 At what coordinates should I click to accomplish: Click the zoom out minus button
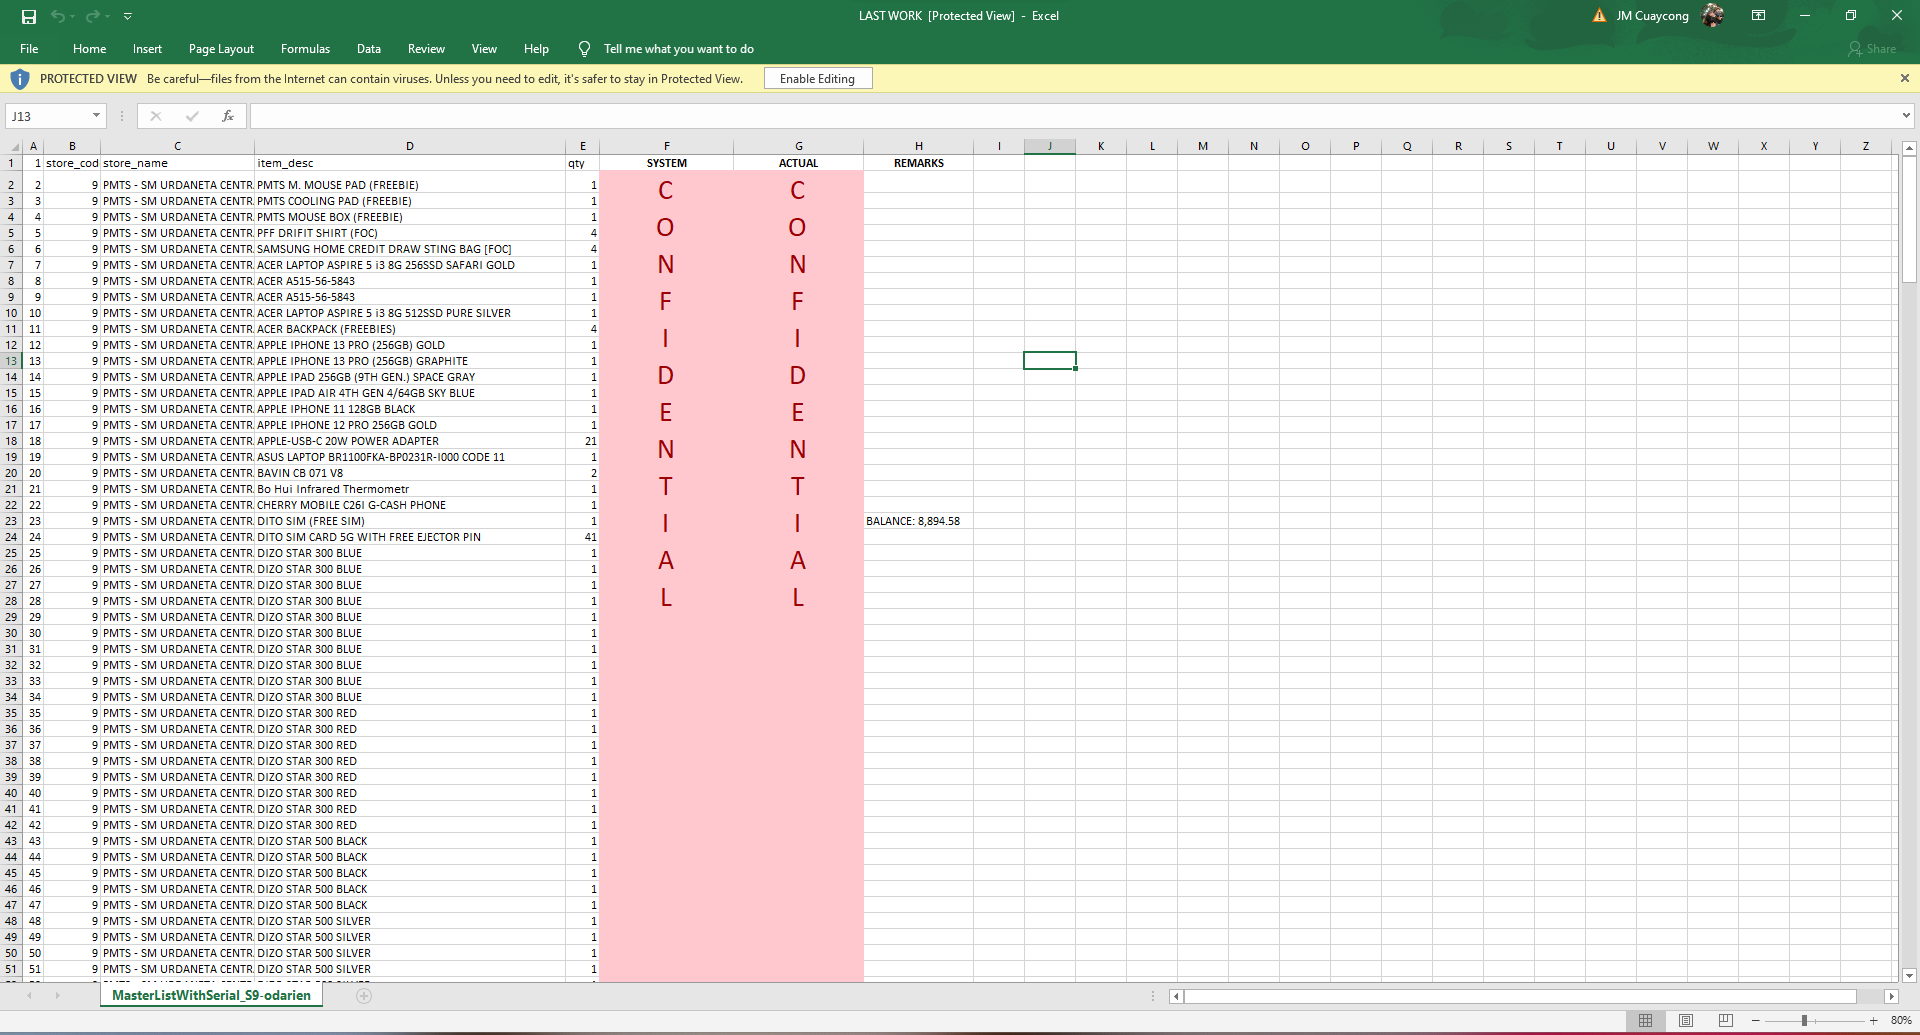(x=1756, y=1020)
